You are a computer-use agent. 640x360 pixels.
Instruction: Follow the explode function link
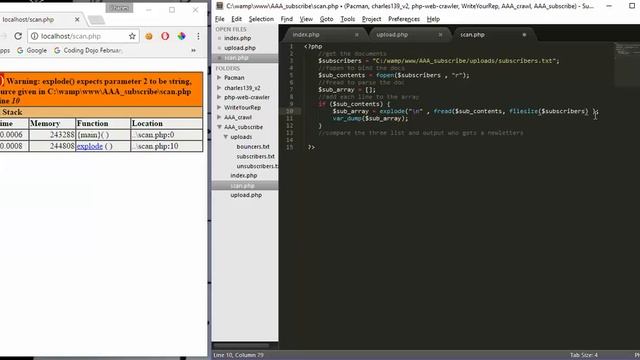point(89,146)
